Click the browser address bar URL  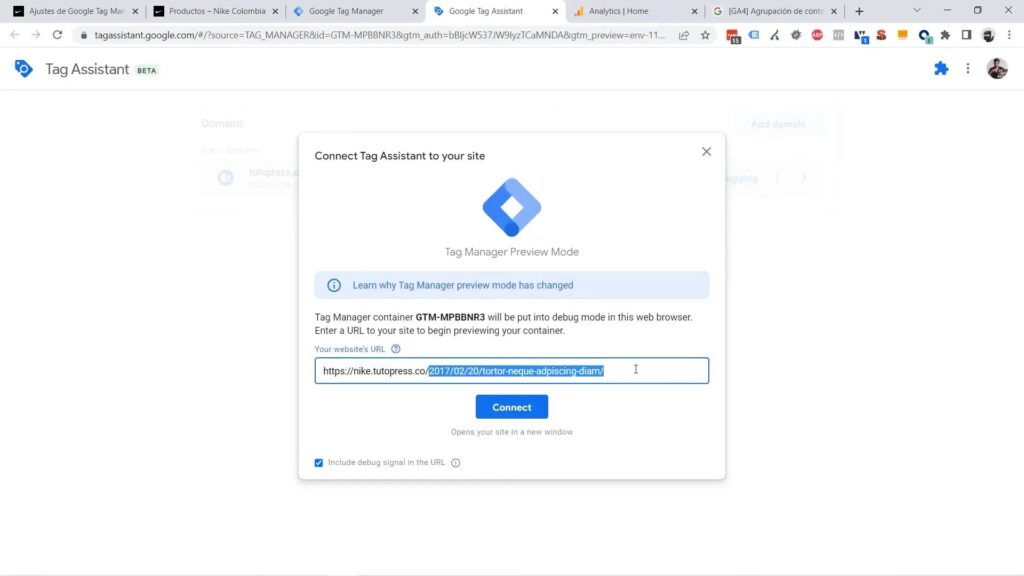click(379, 35)
